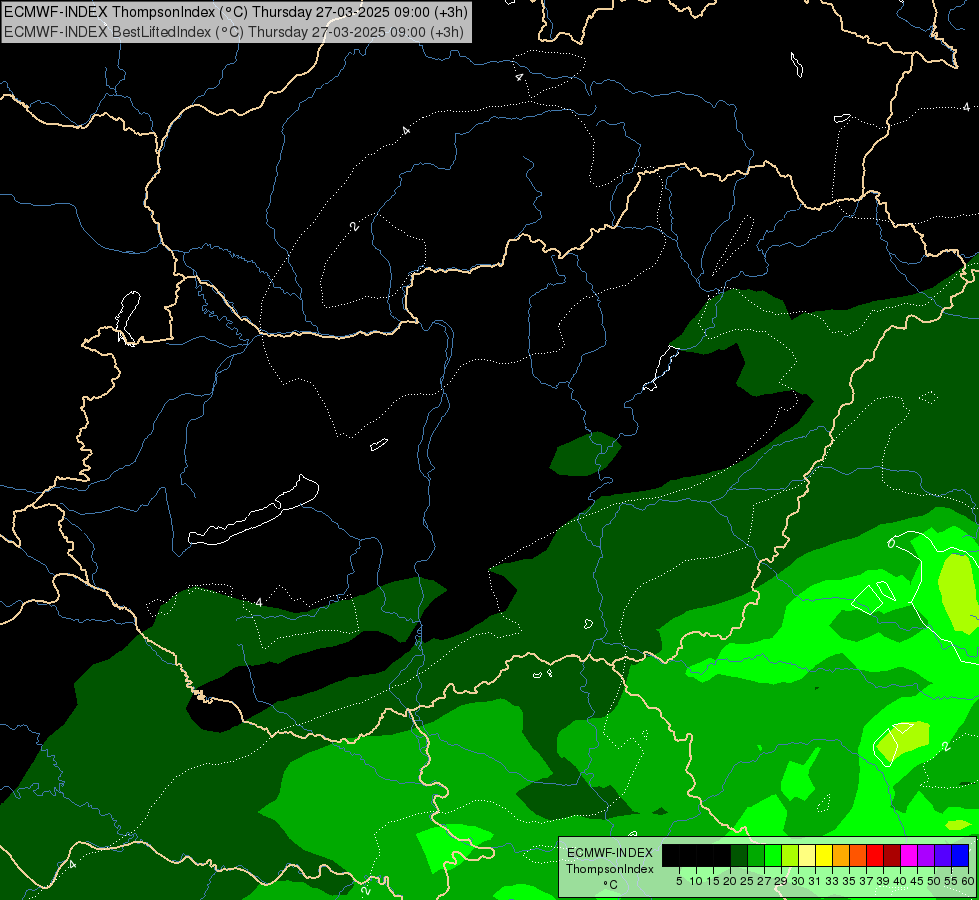Viewport: 979px width, 900px height.
Task: Select the pale yellow 30-31 legend swatch
Action: coord(807,855)
